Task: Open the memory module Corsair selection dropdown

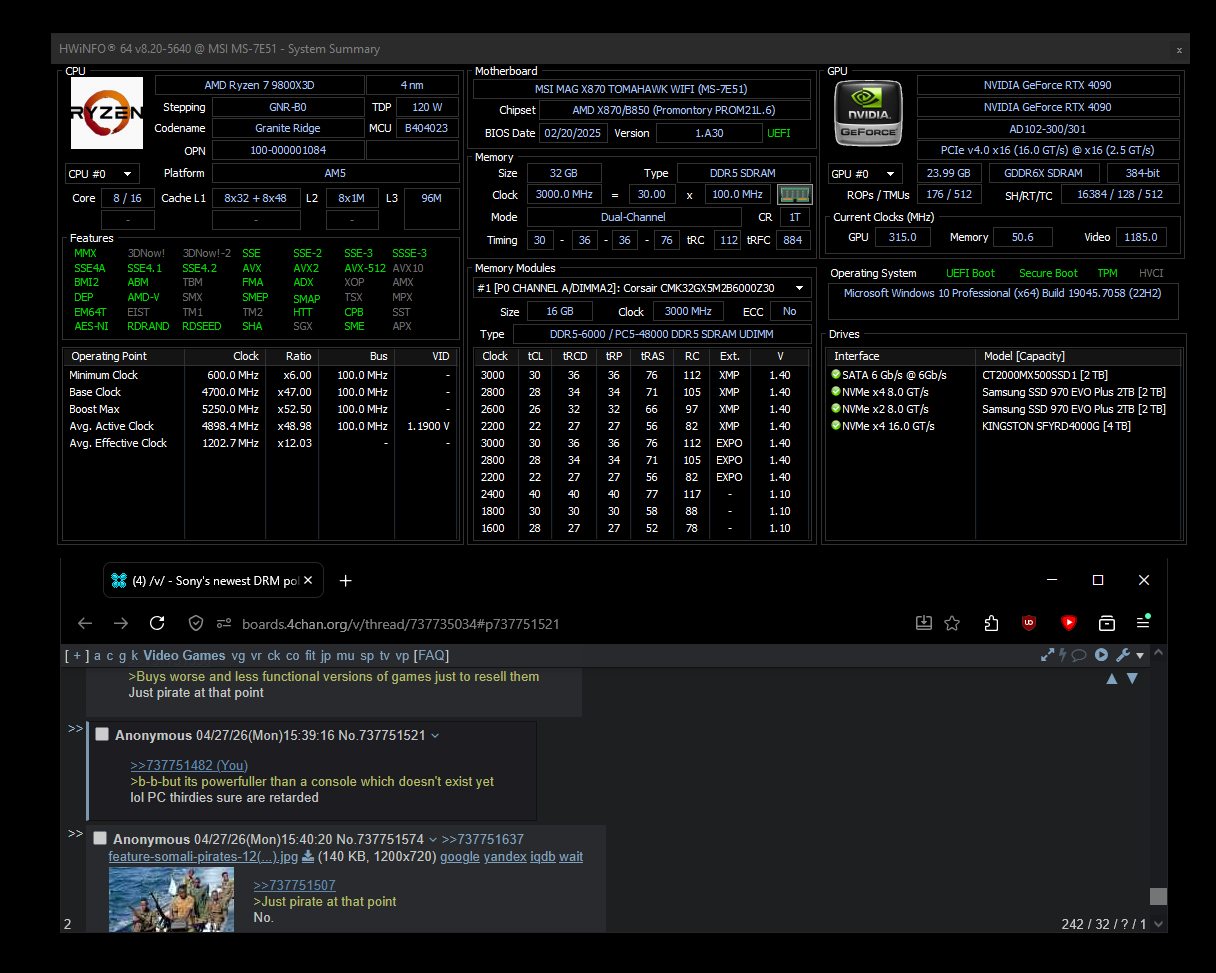Action: (x=642, y=288)
